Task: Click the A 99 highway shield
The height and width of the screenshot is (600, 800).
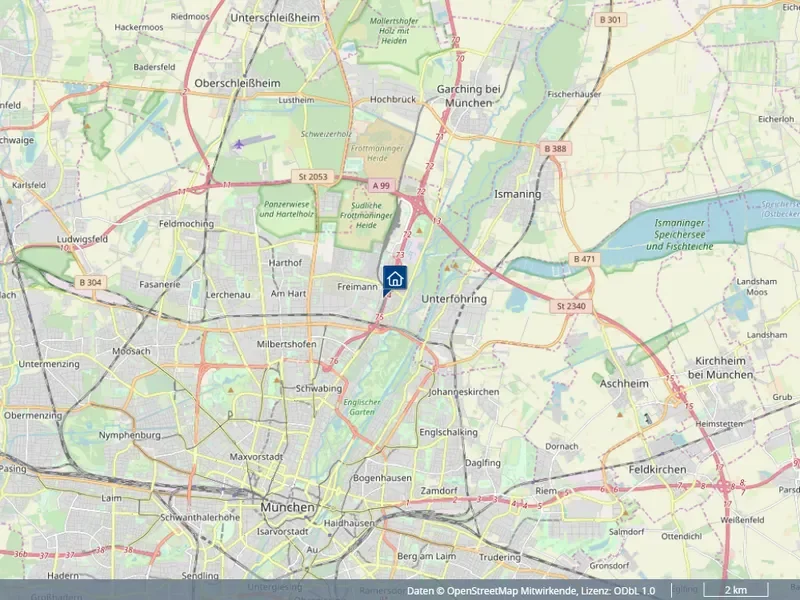Action: click(x=381, y=186)
